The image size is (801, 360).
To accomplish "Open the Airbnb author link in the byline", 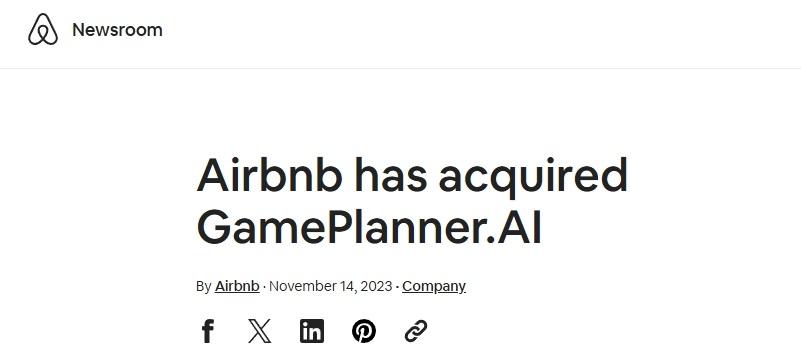I will (237, 286).
